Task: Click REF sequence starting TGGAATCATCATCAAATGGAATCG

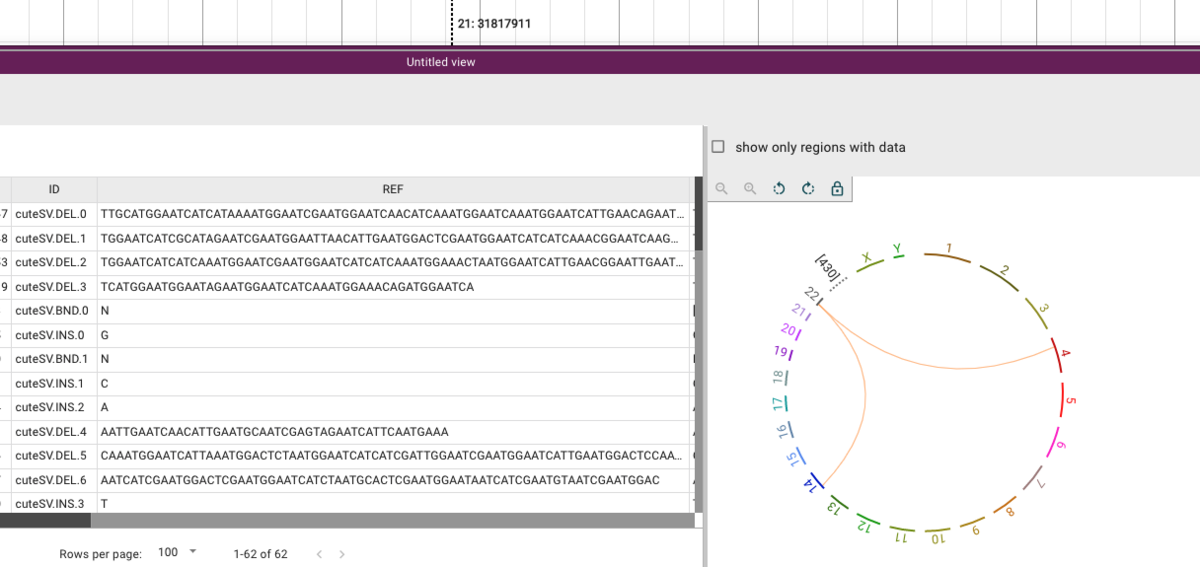Action: pos(393,262)
